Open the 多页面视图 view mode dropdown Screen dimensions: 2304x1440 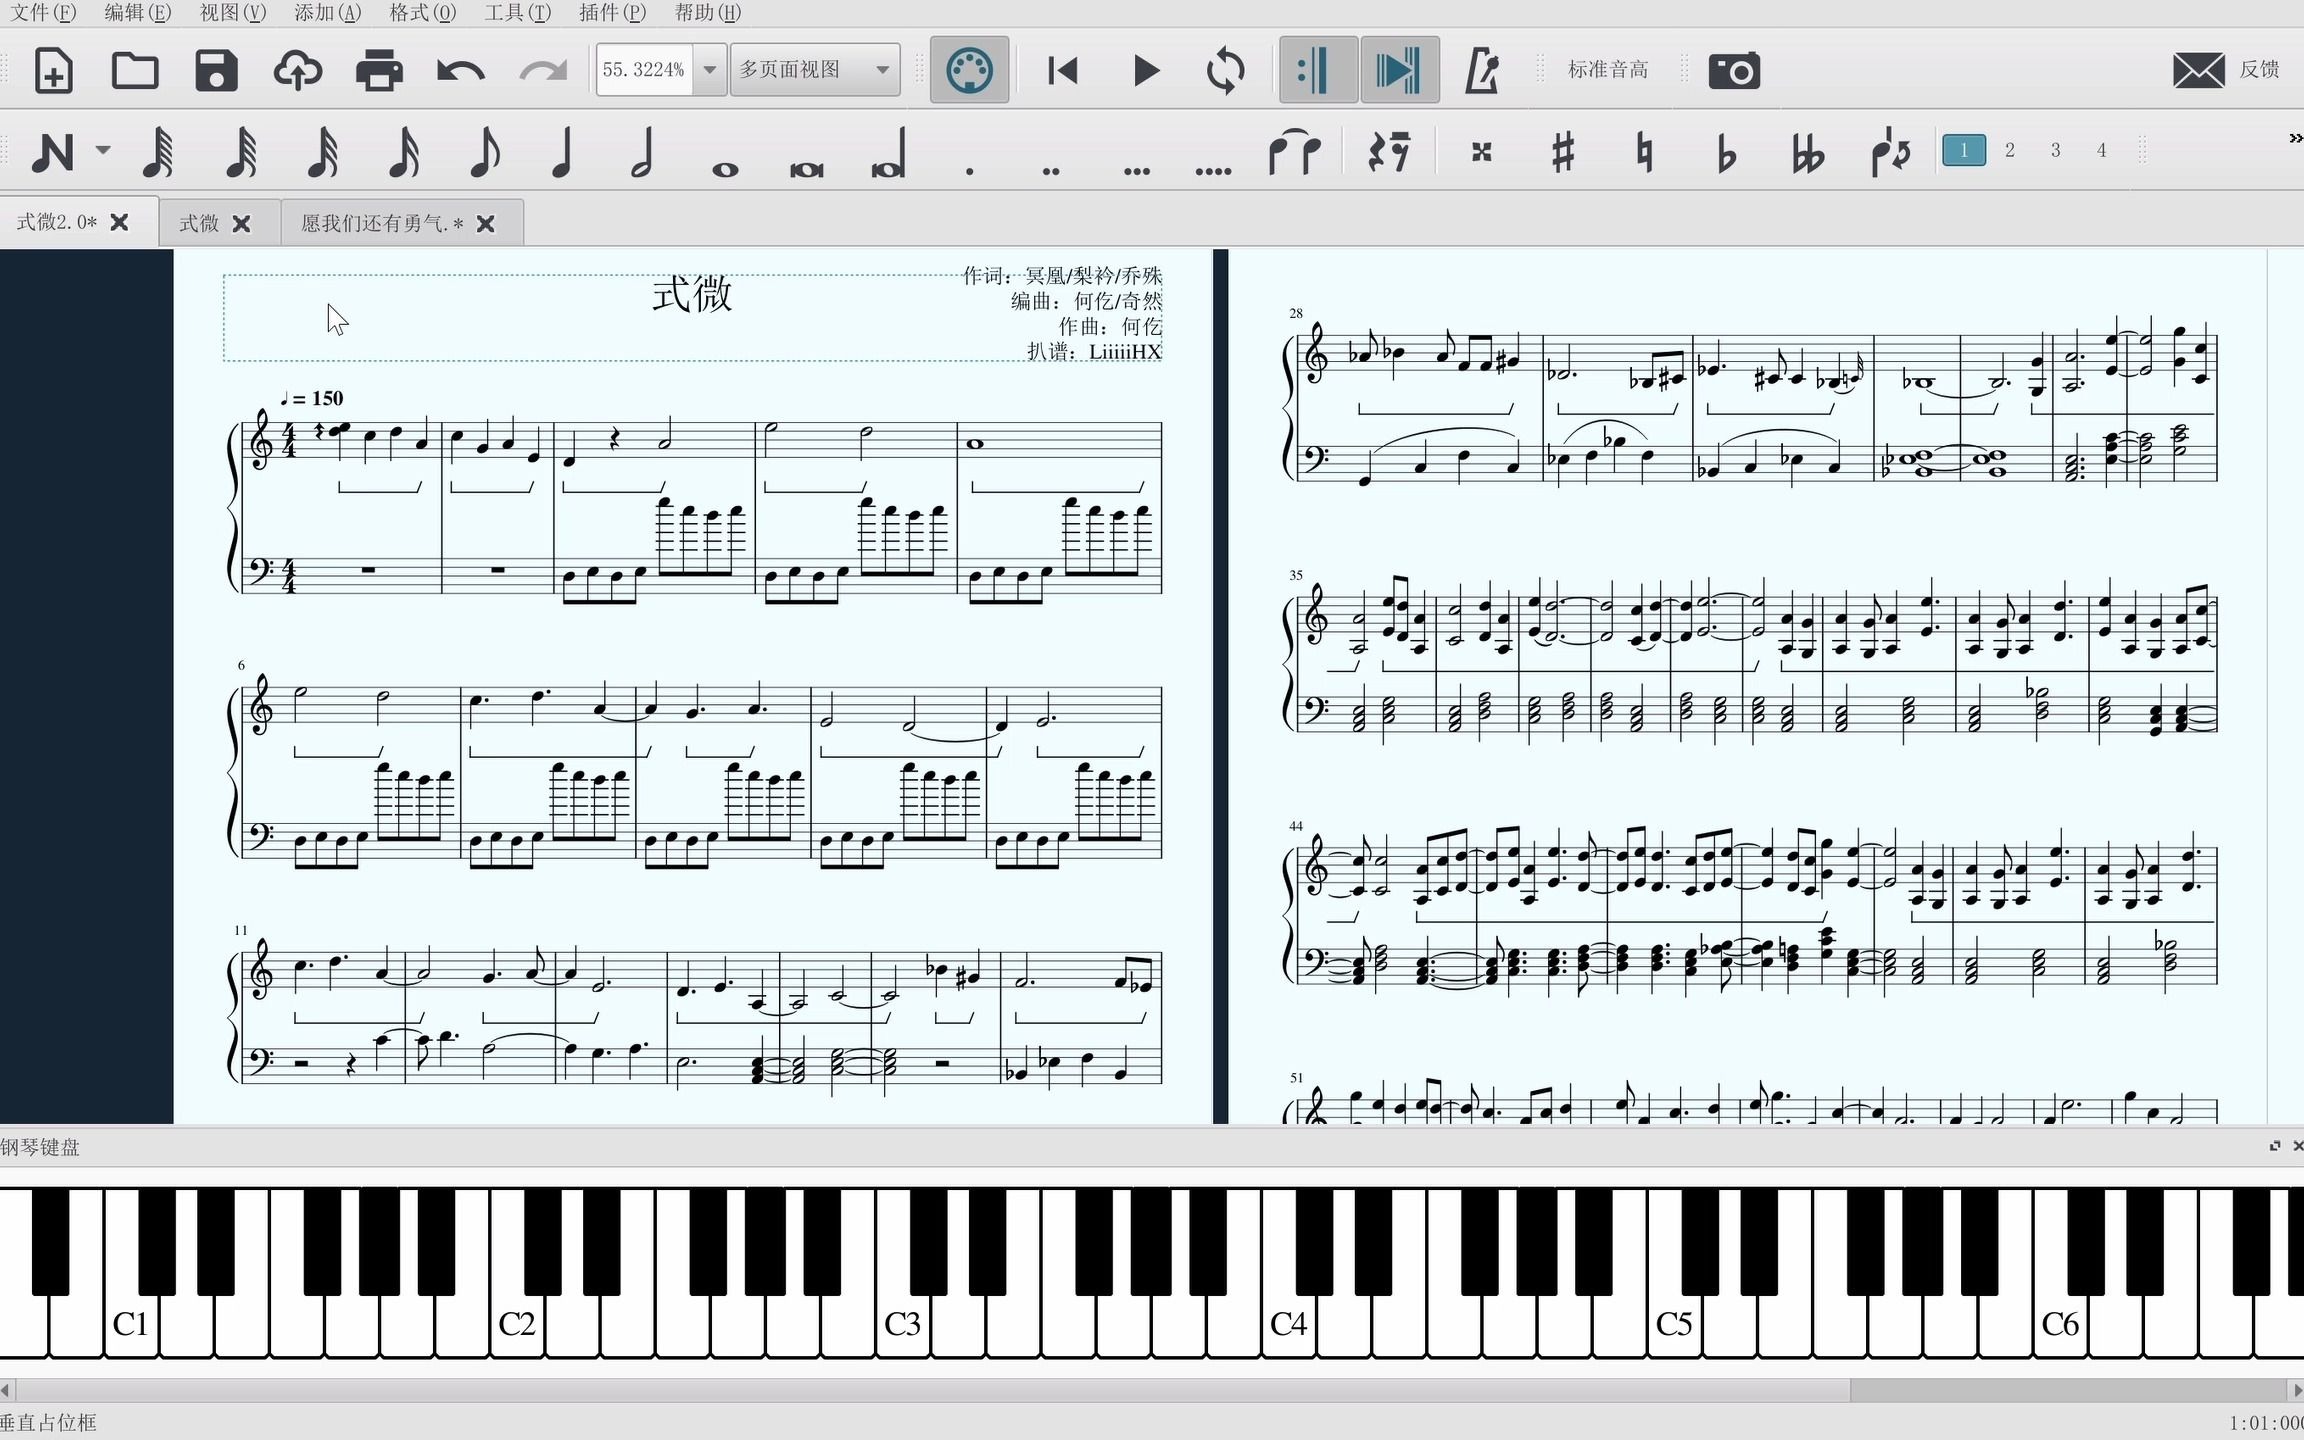click(814, 70)
